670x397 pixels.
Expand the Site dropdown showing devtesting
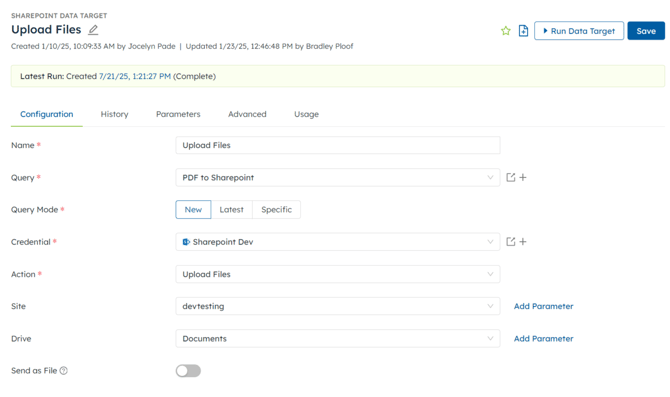(338, 306)
